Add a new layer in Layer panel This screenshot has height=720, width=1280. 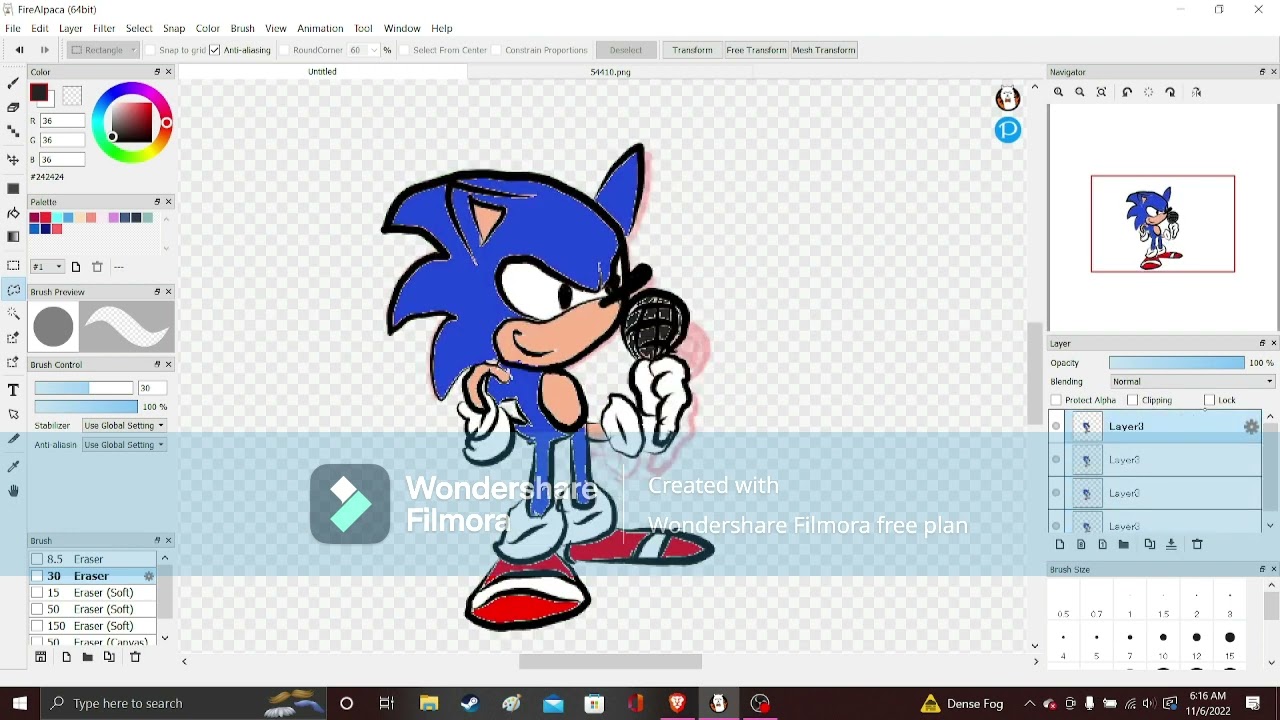[x=1060, y=545]
